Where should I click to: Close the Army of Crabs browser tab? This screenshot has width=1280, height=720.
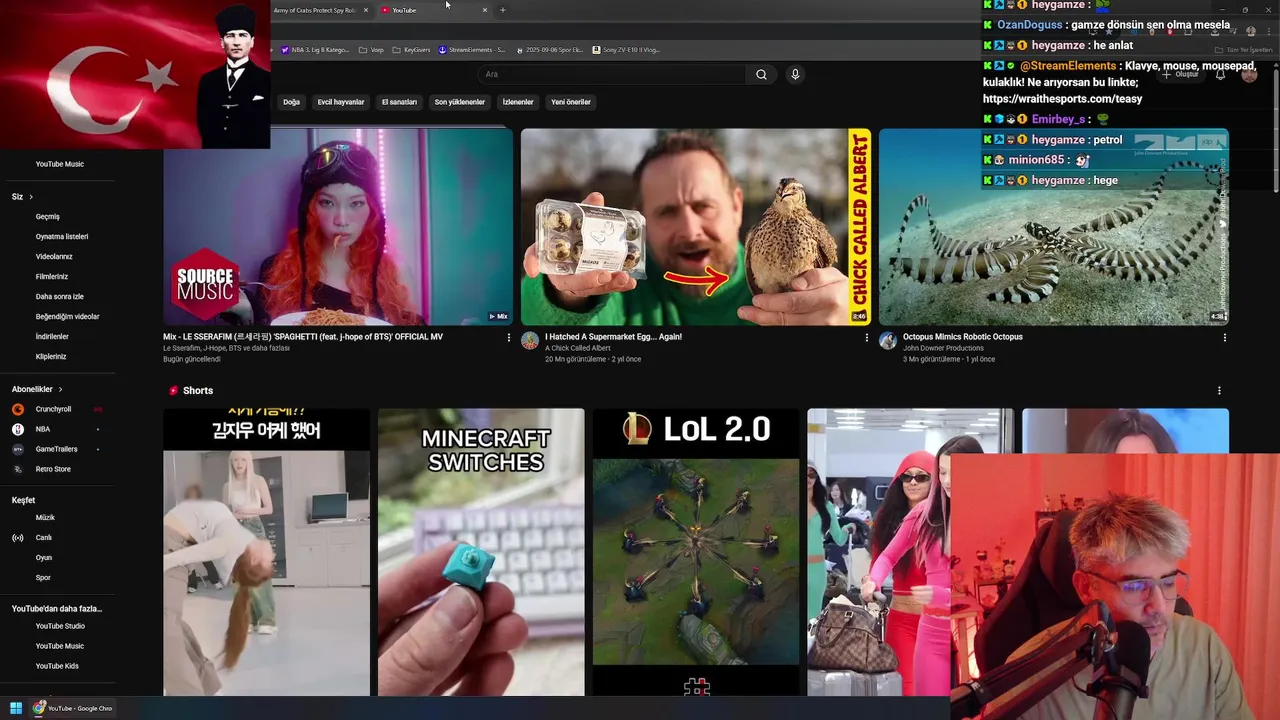click(366, 10)
